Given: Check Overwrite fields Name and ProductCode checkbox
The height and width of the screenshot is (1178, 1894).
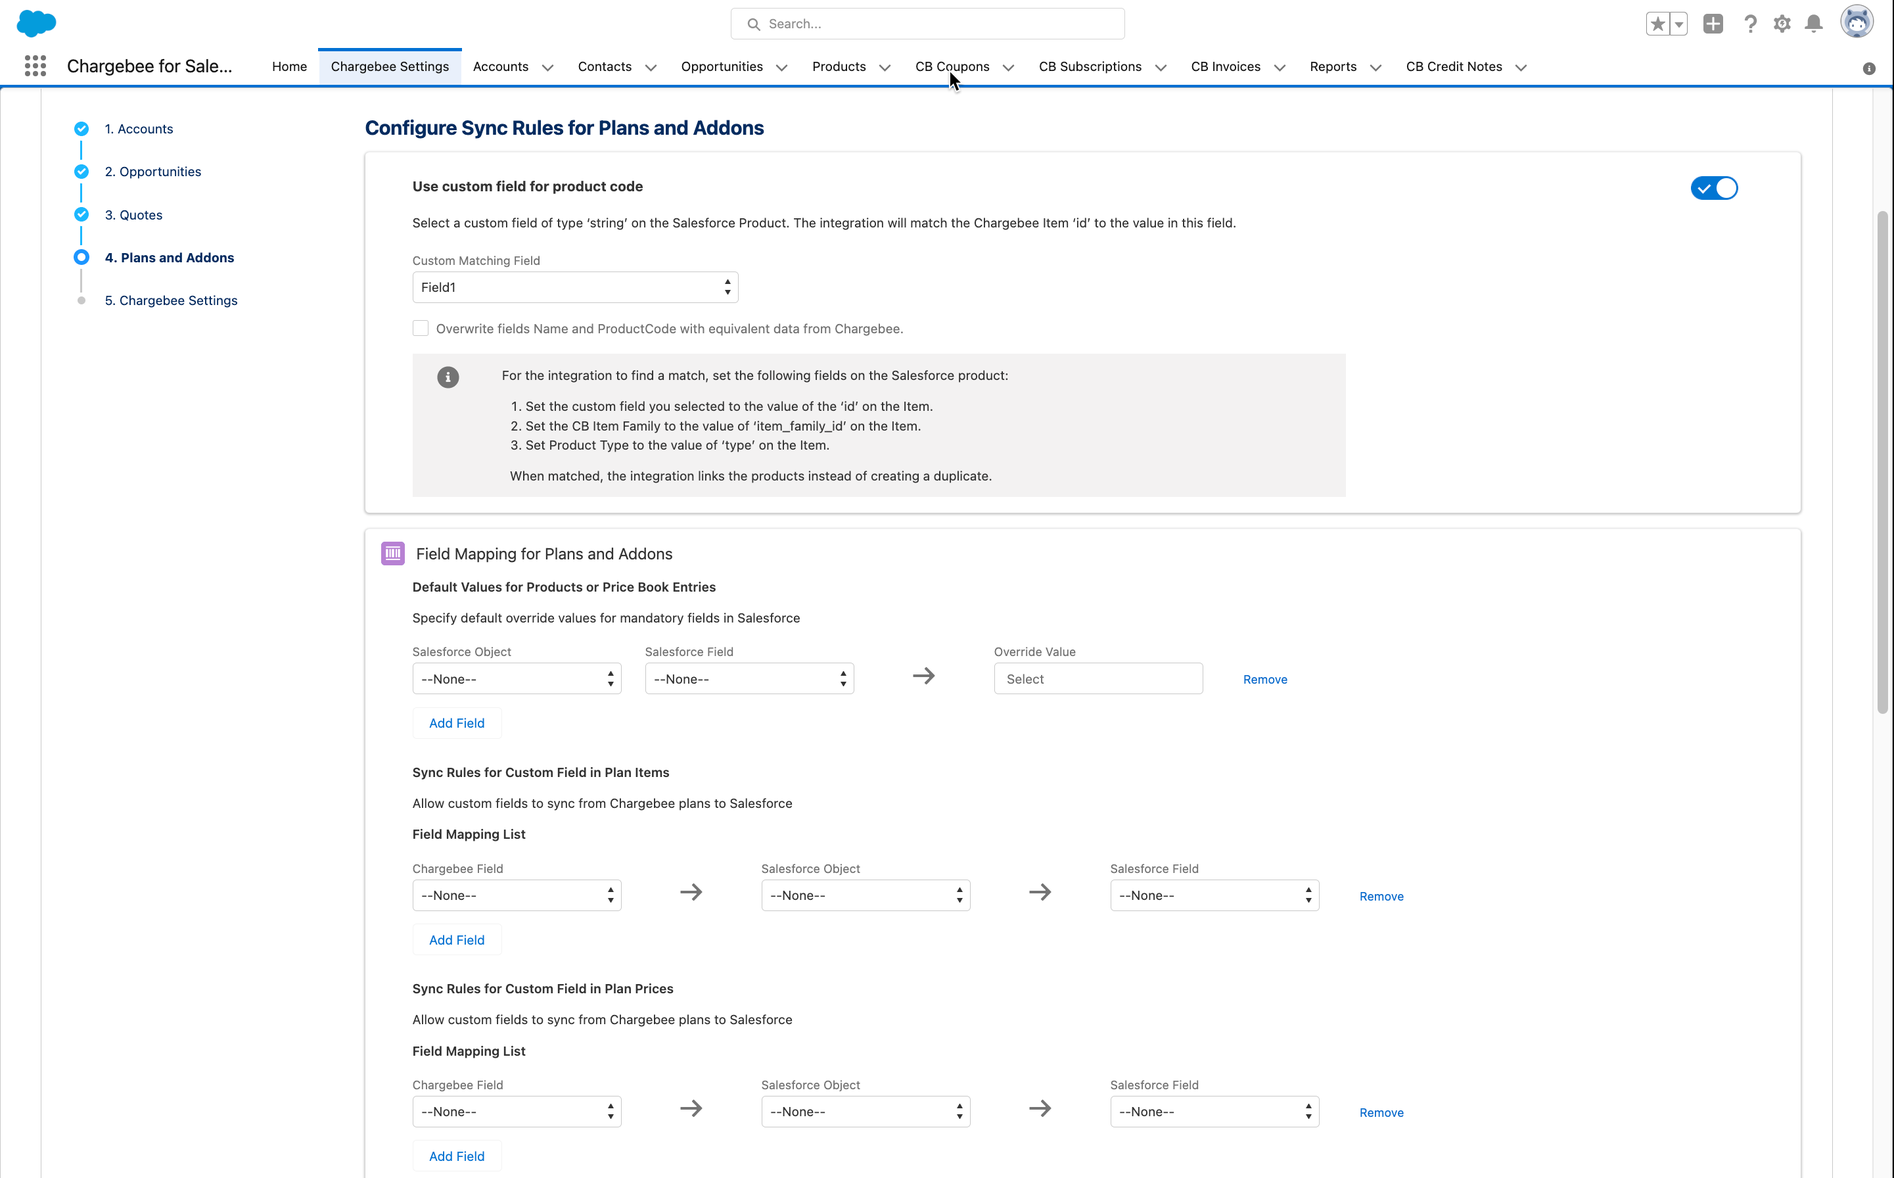Looking at the screenshot, I should tap(421, 329).
